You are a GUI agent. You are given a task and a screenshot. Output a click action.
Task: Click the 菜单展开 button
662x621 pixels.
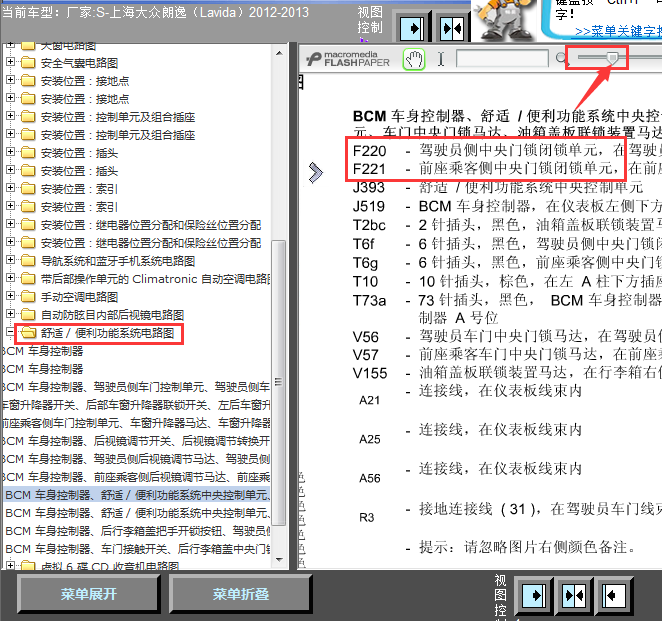(x=89, y=594)
